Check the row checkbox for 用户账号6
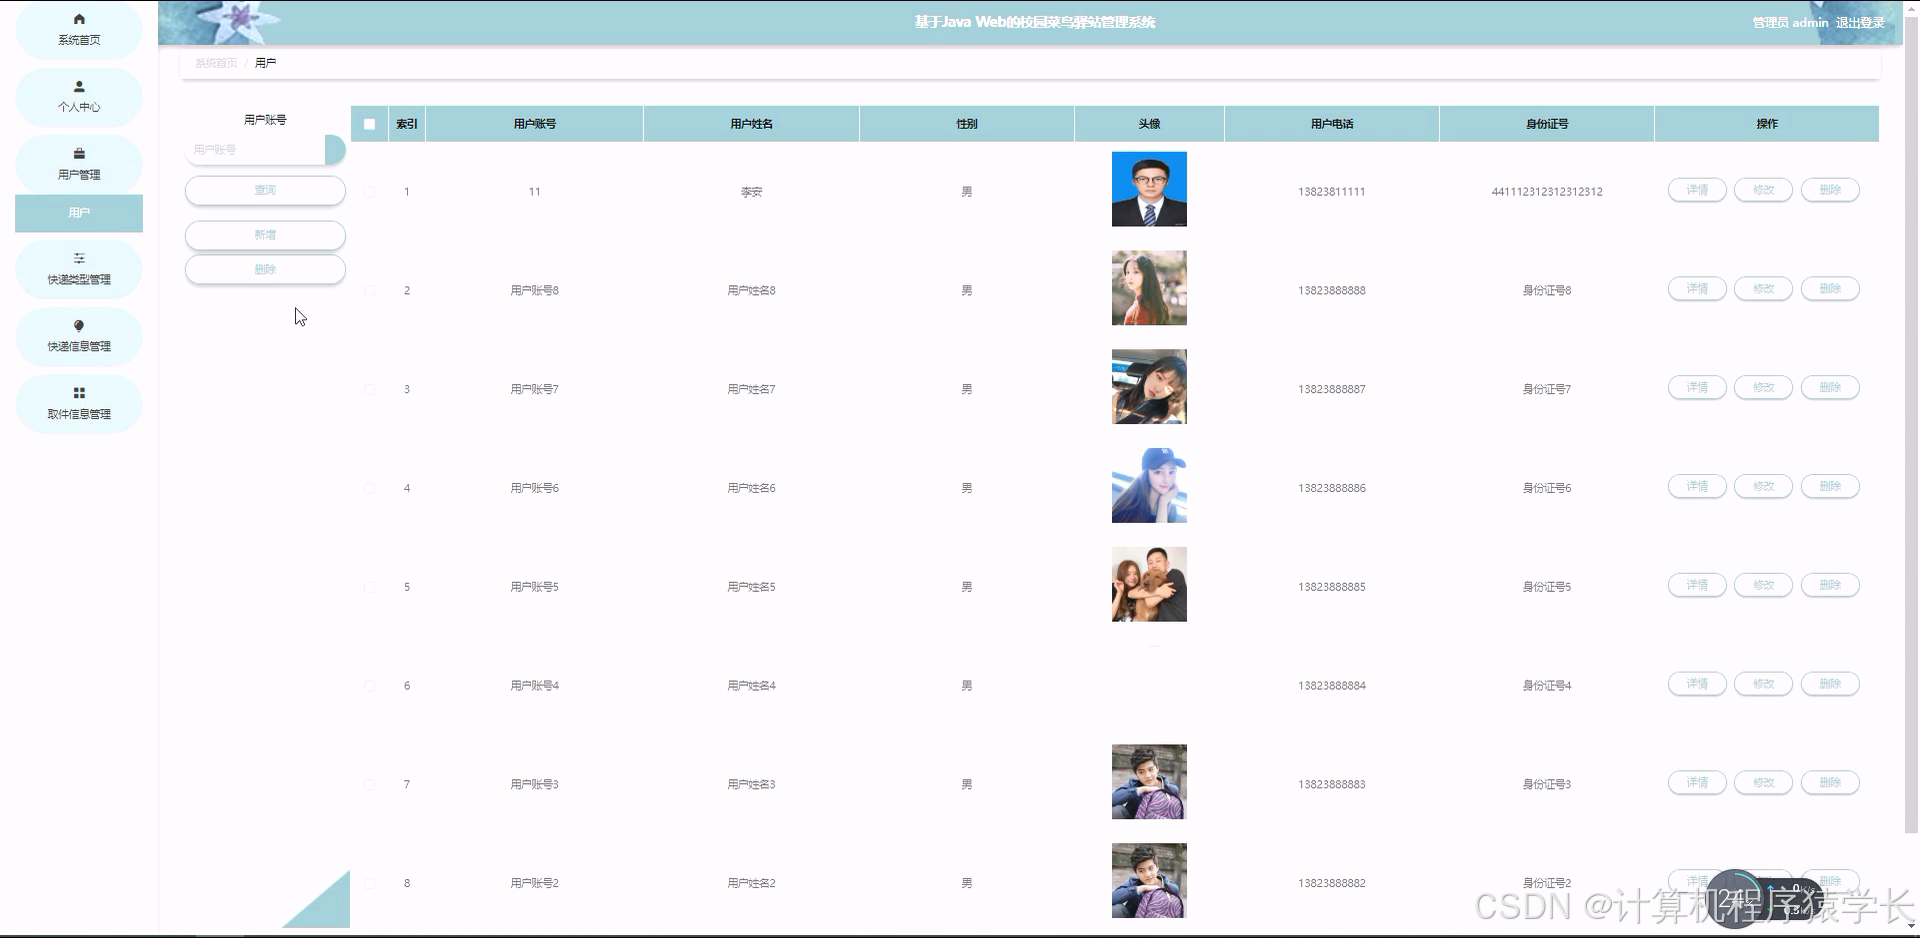This screenshot has height=938, width=1920. 369,488
